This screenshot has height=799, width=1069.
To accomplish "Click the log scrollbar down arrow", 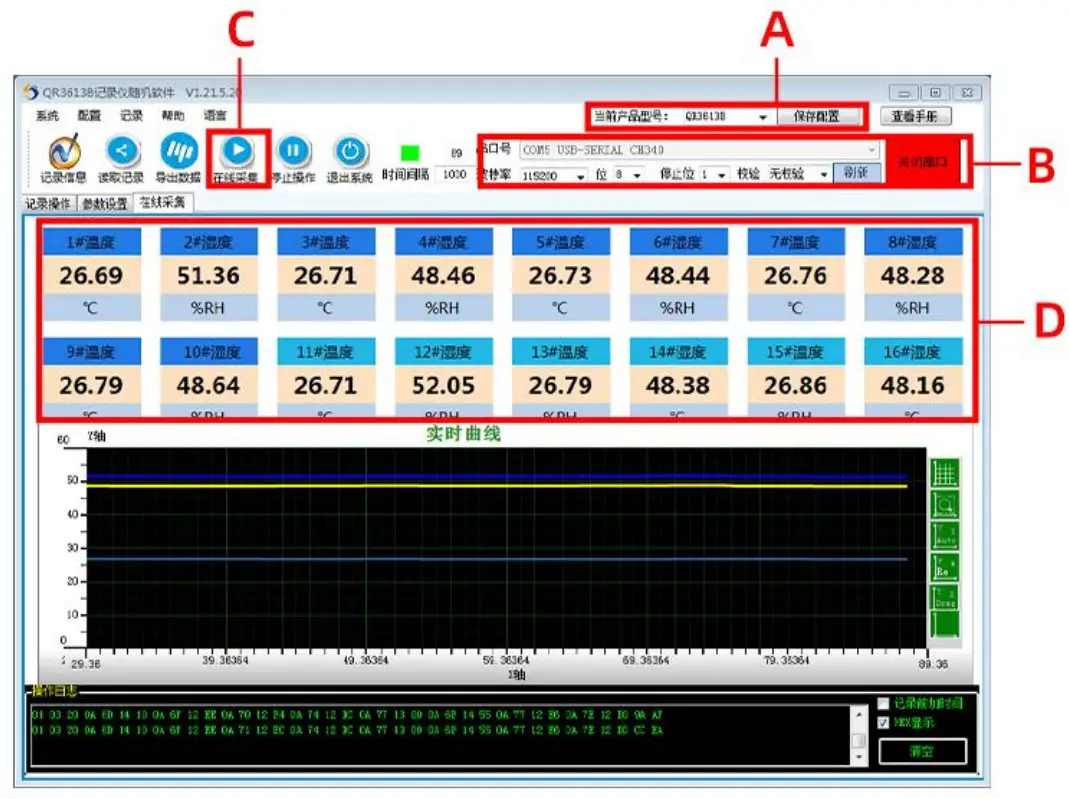I will [859, 757].
